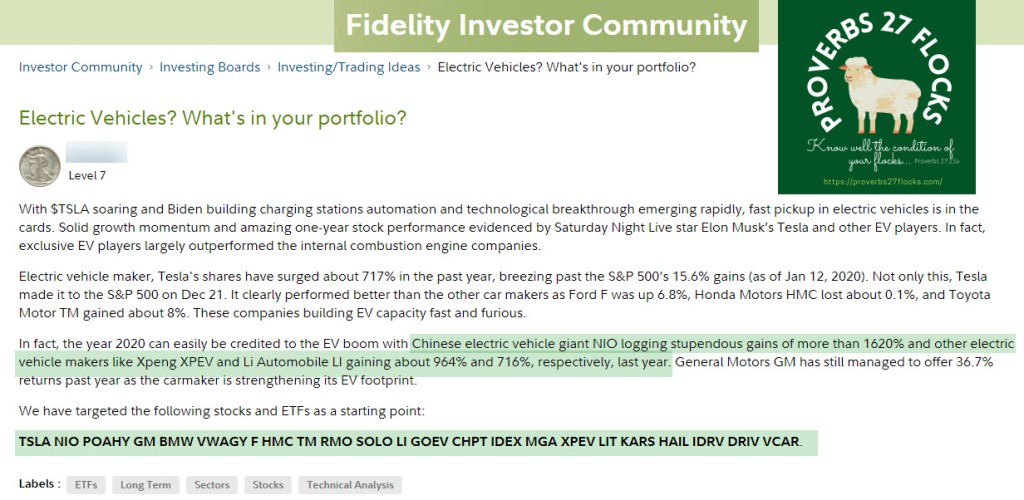Click the Long Term label tag

tap(145, 485)
